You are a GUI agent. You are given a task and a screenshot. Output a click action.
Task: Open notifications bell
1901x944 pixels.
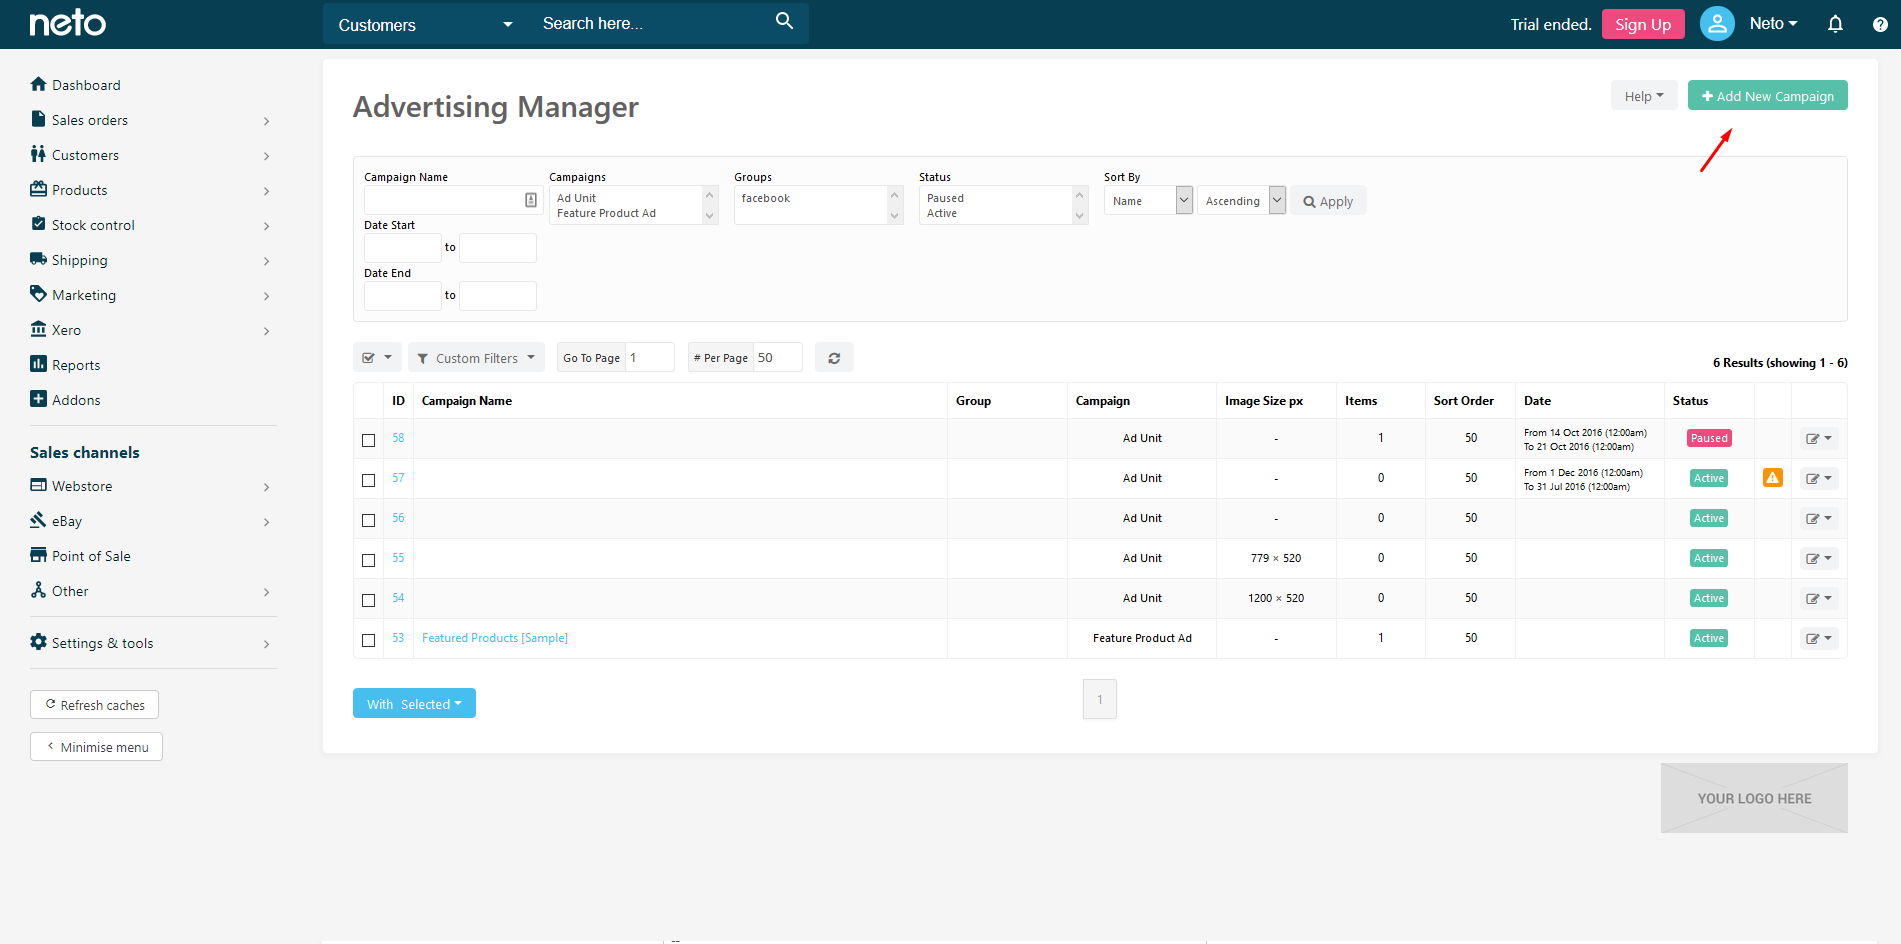1835,24
